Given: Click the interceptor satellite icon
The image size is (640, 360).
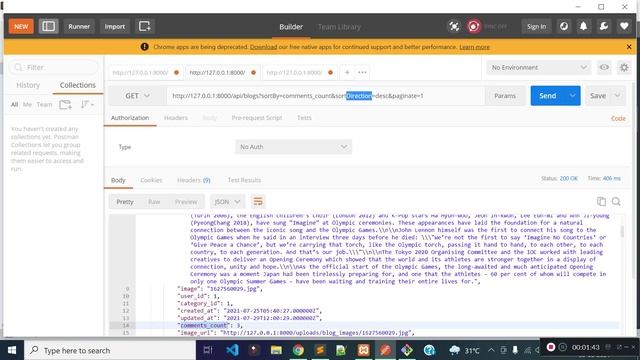Looking at the screenshot, I should pos(454,27).
